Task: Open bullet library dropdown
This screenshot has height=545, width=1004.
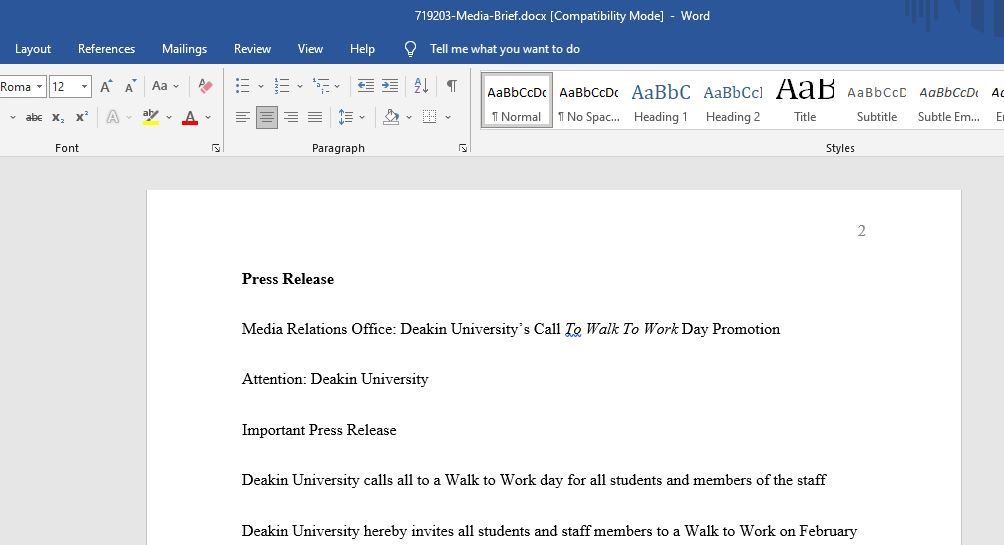Action: click(x=261, y=86)
